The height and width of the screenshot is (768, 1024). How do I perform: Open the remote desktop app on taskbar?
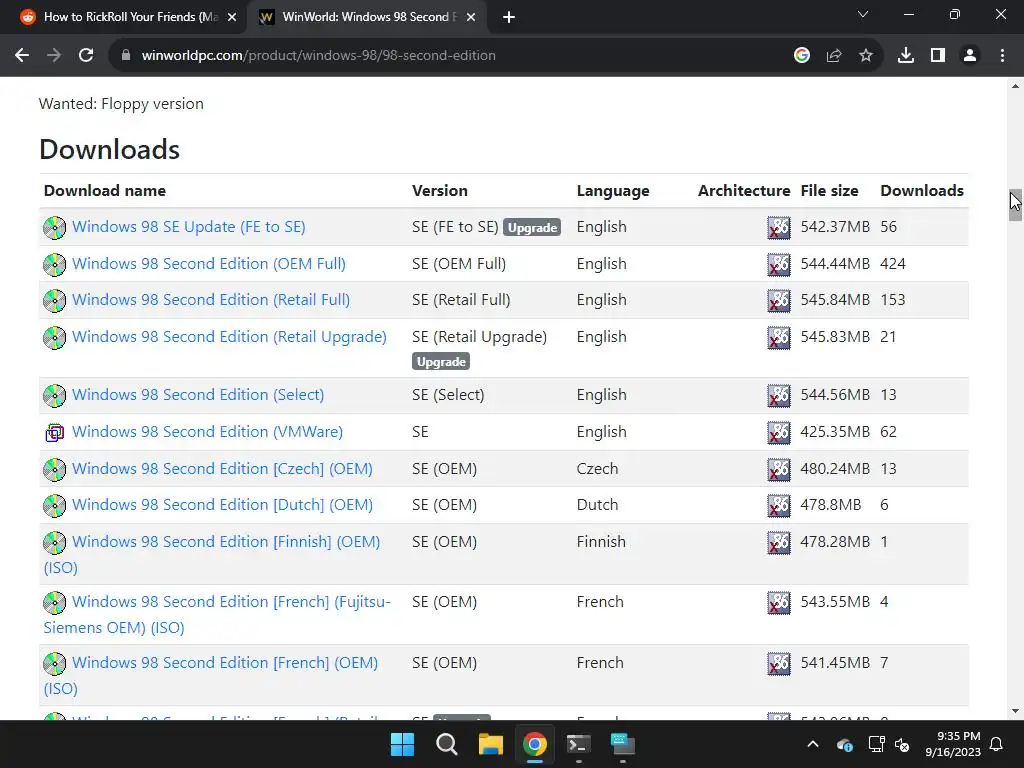622,744
